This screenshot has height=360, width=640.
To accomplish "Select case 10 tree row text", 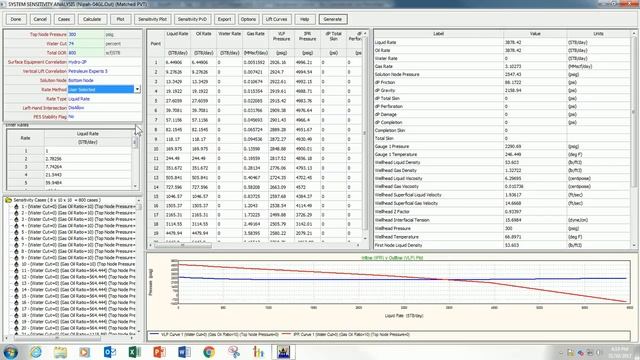I will (78, 264).
